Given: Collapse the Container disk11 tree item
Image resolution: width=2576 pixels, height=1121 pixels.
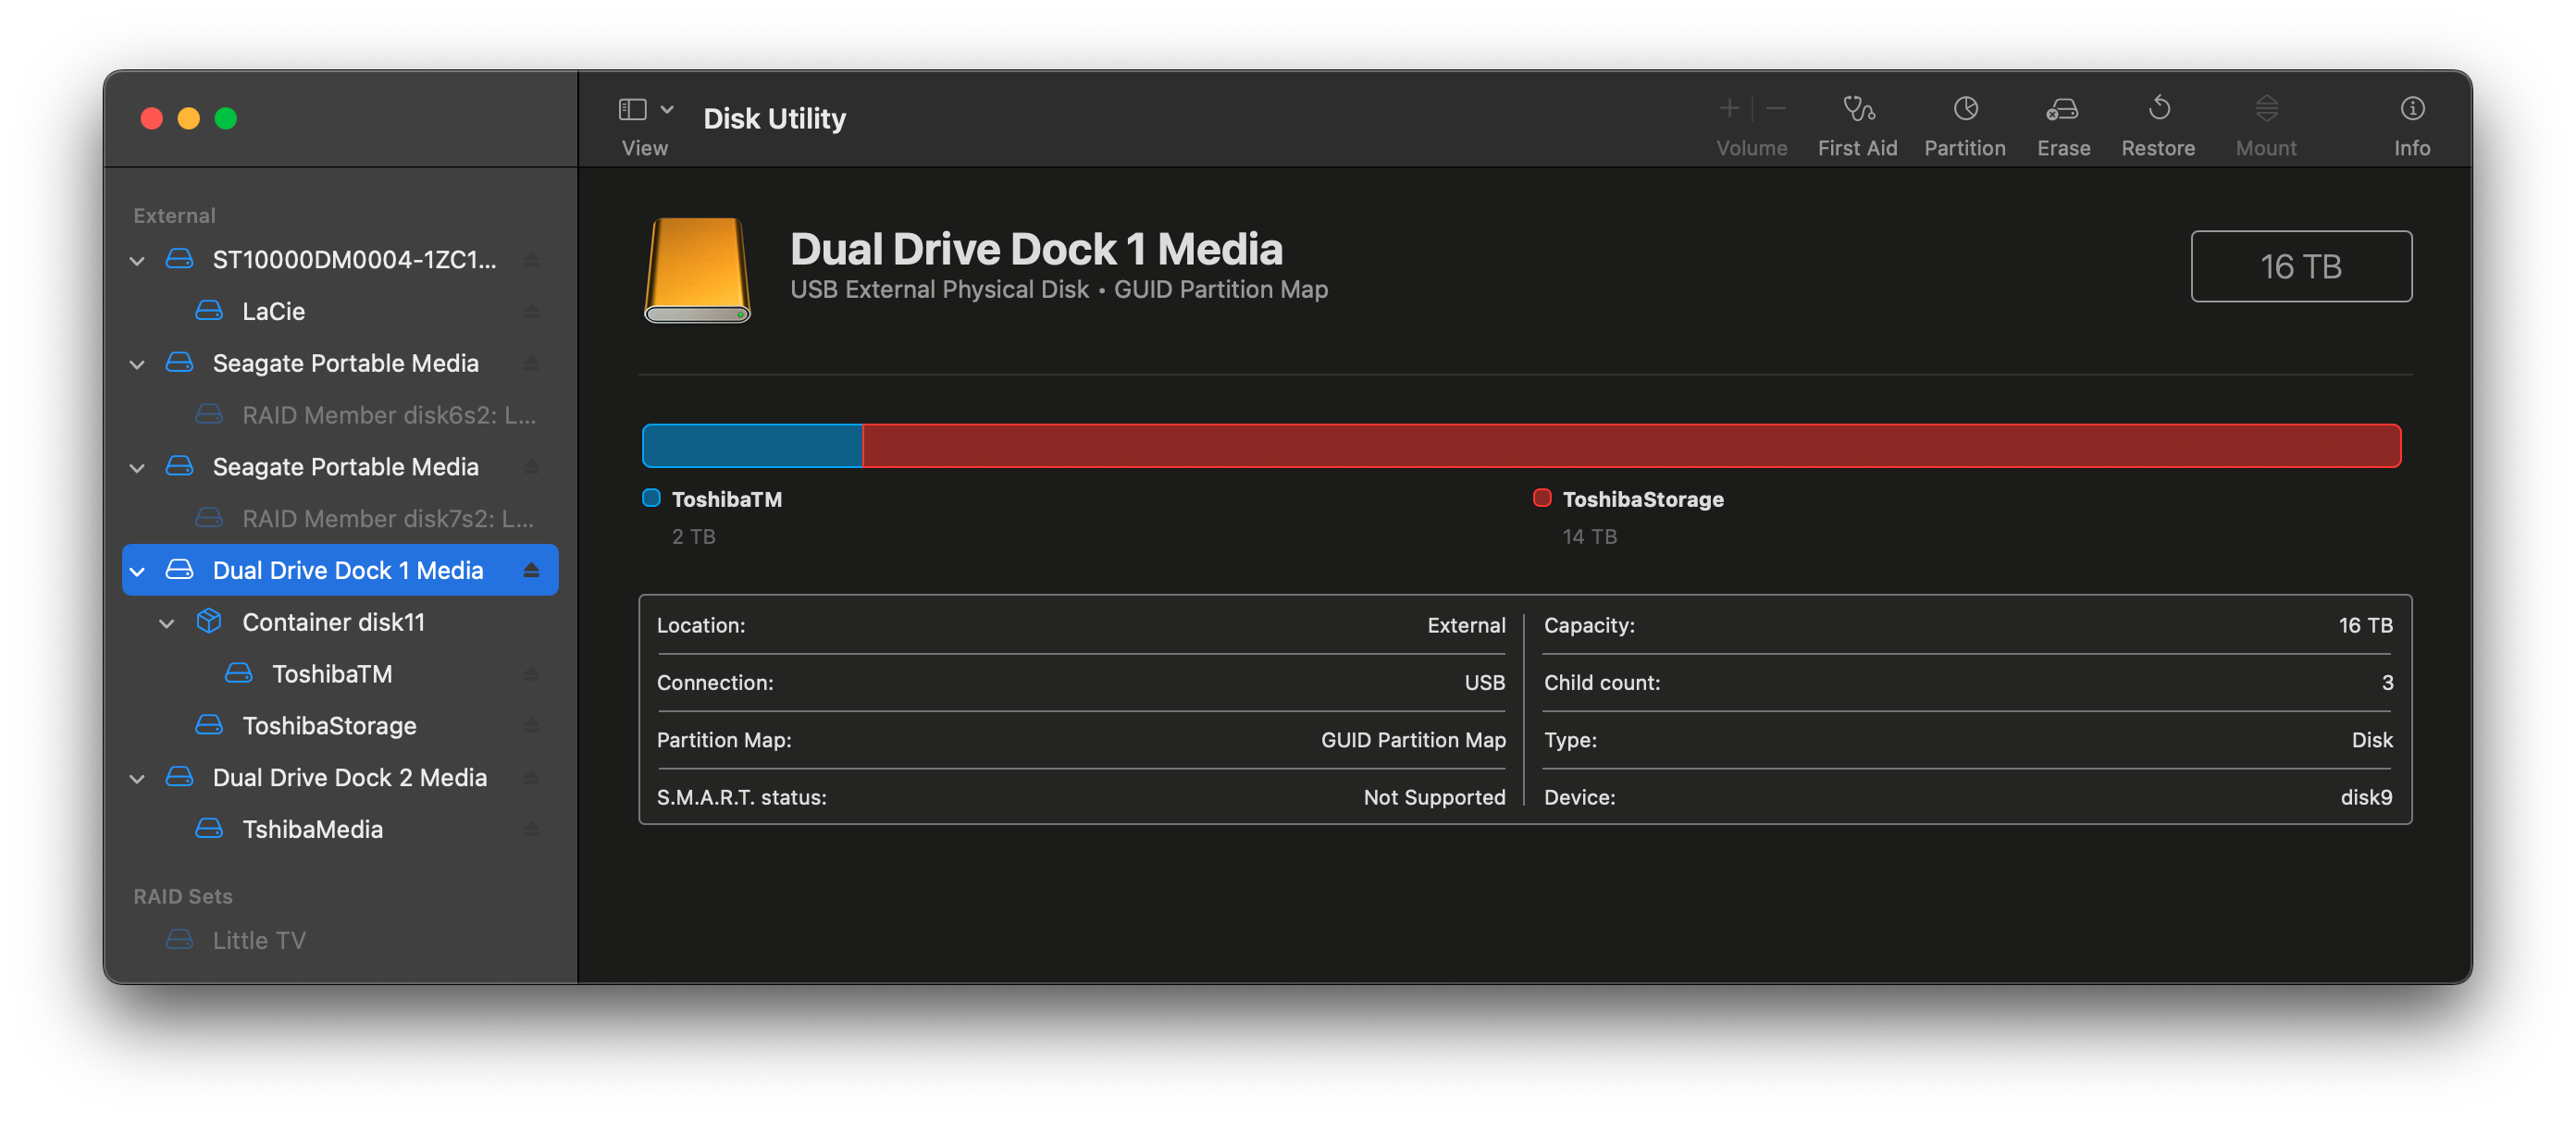Looking at the screenshot, I should click(x=167, y=623).
